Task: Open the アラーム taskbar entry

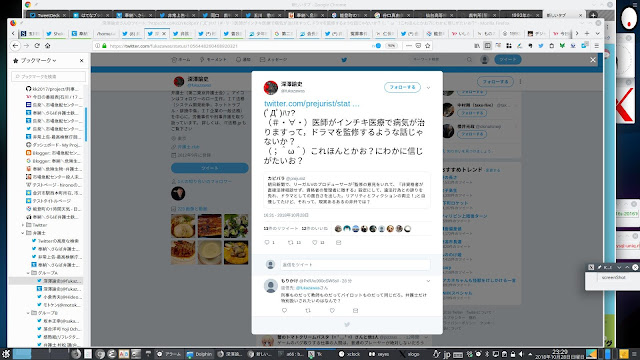Action: point(168,354)
